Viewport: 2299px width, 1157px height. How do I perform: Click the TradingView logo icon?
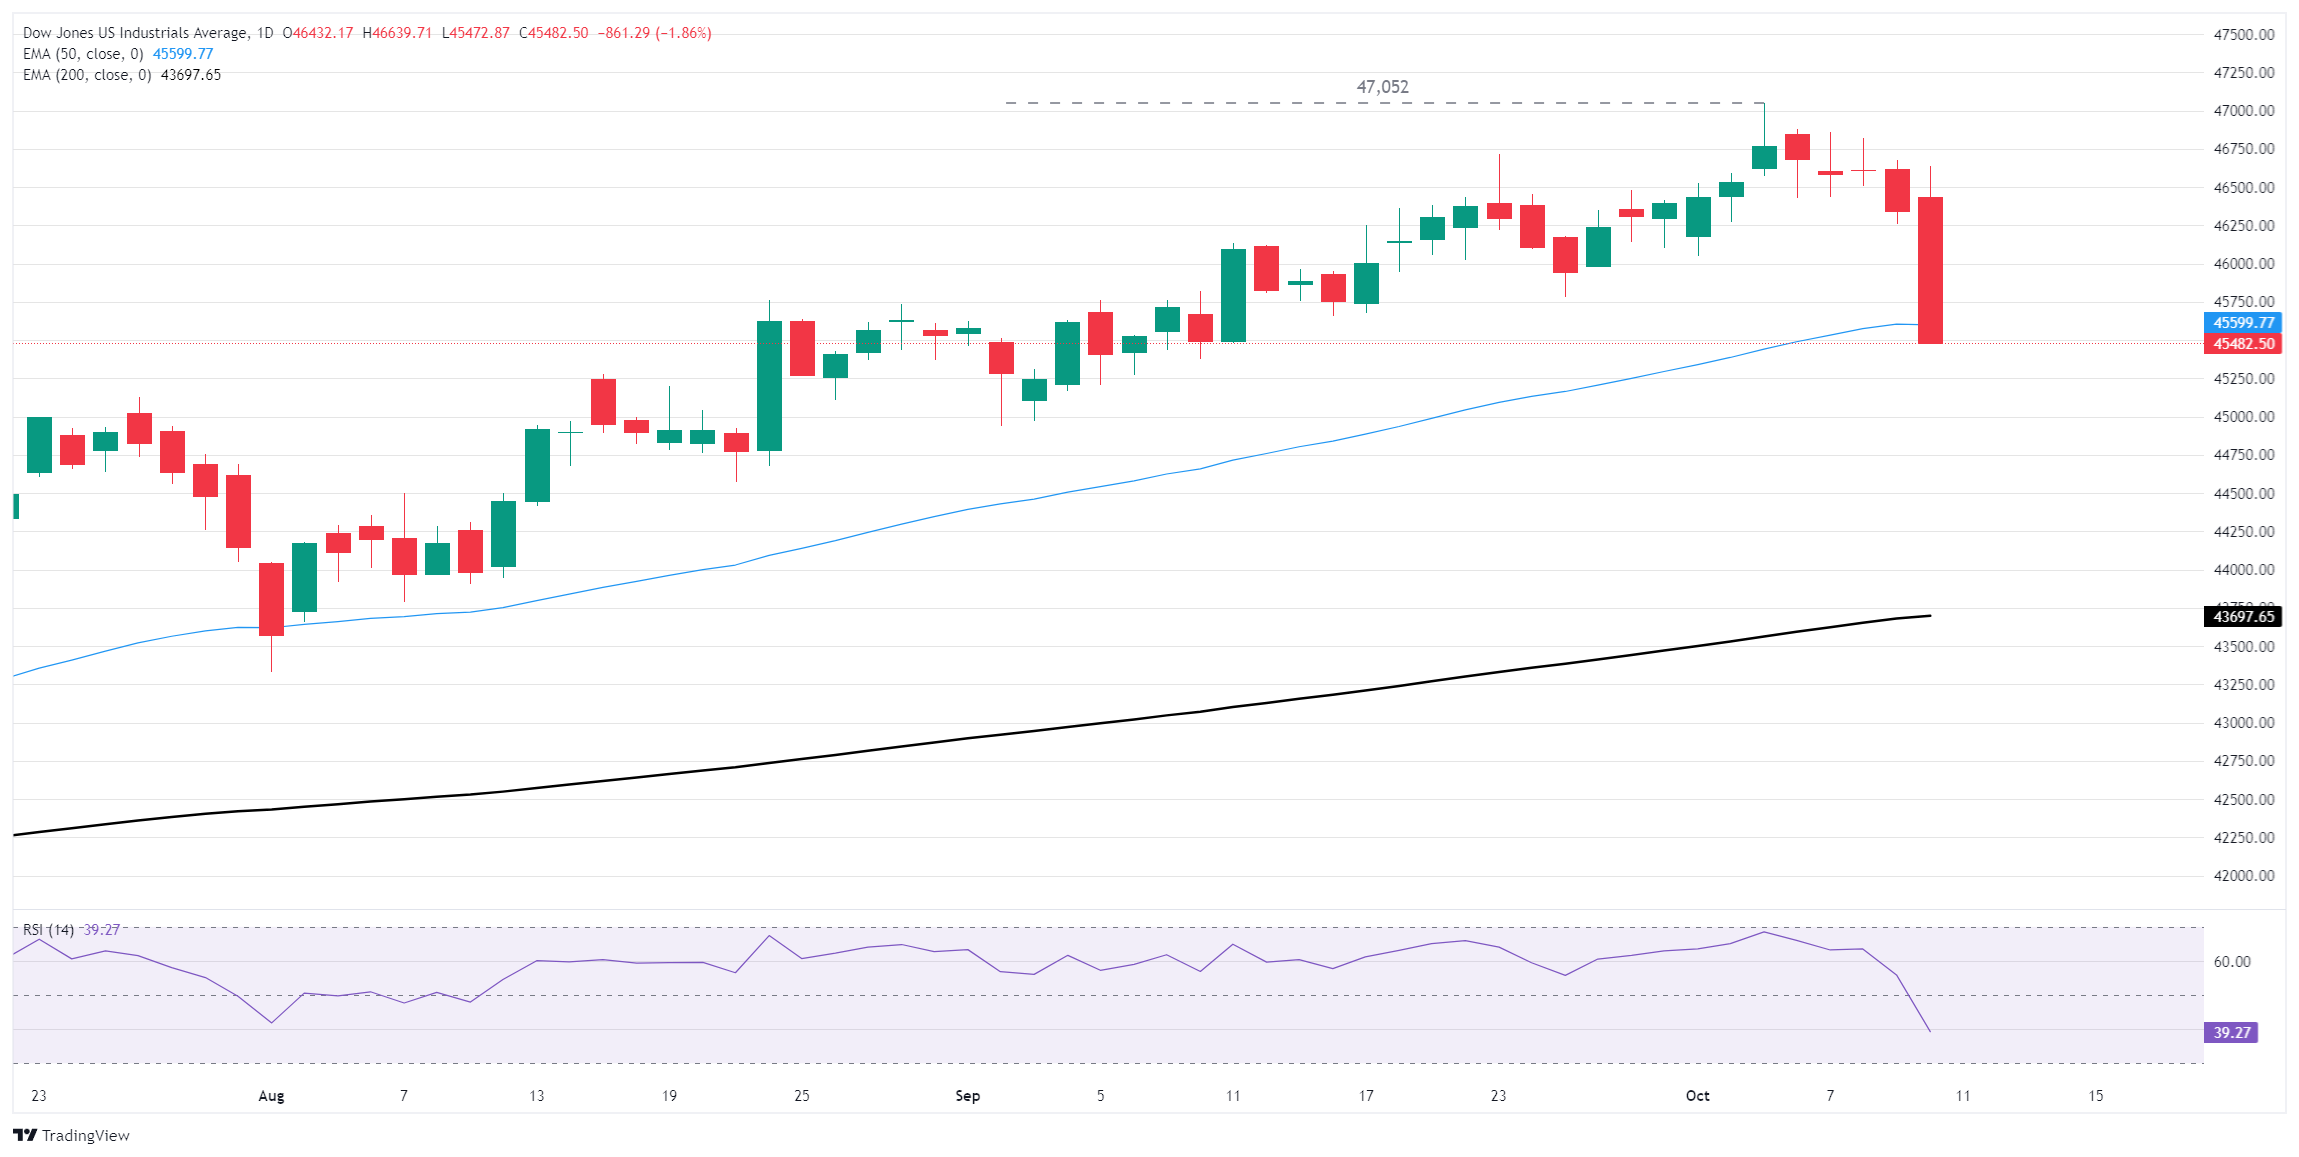coord(25,1135)
